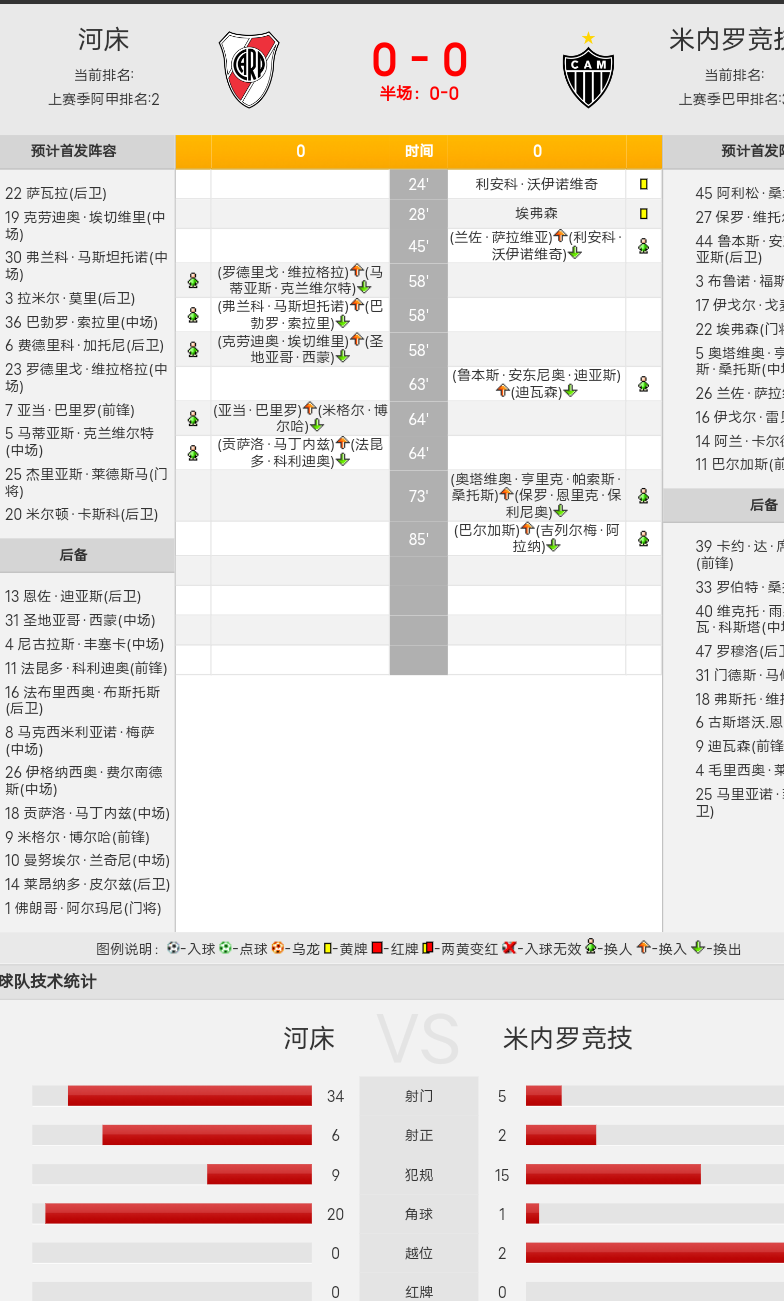
Task: Click Atlético Mineiro 犯规 bar showing 15
Action: 613,1174
